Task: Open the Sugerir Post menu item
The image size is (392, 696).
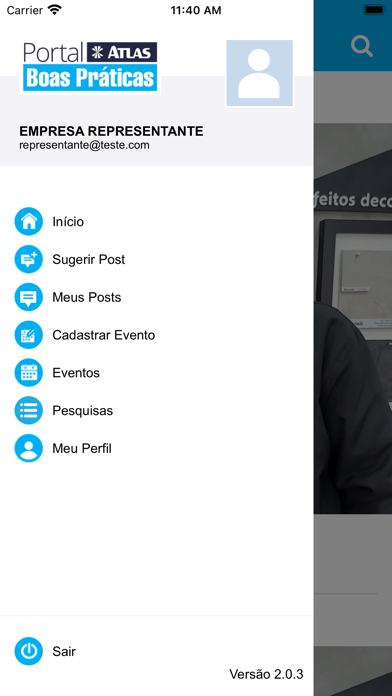Action: coord(89,259)
